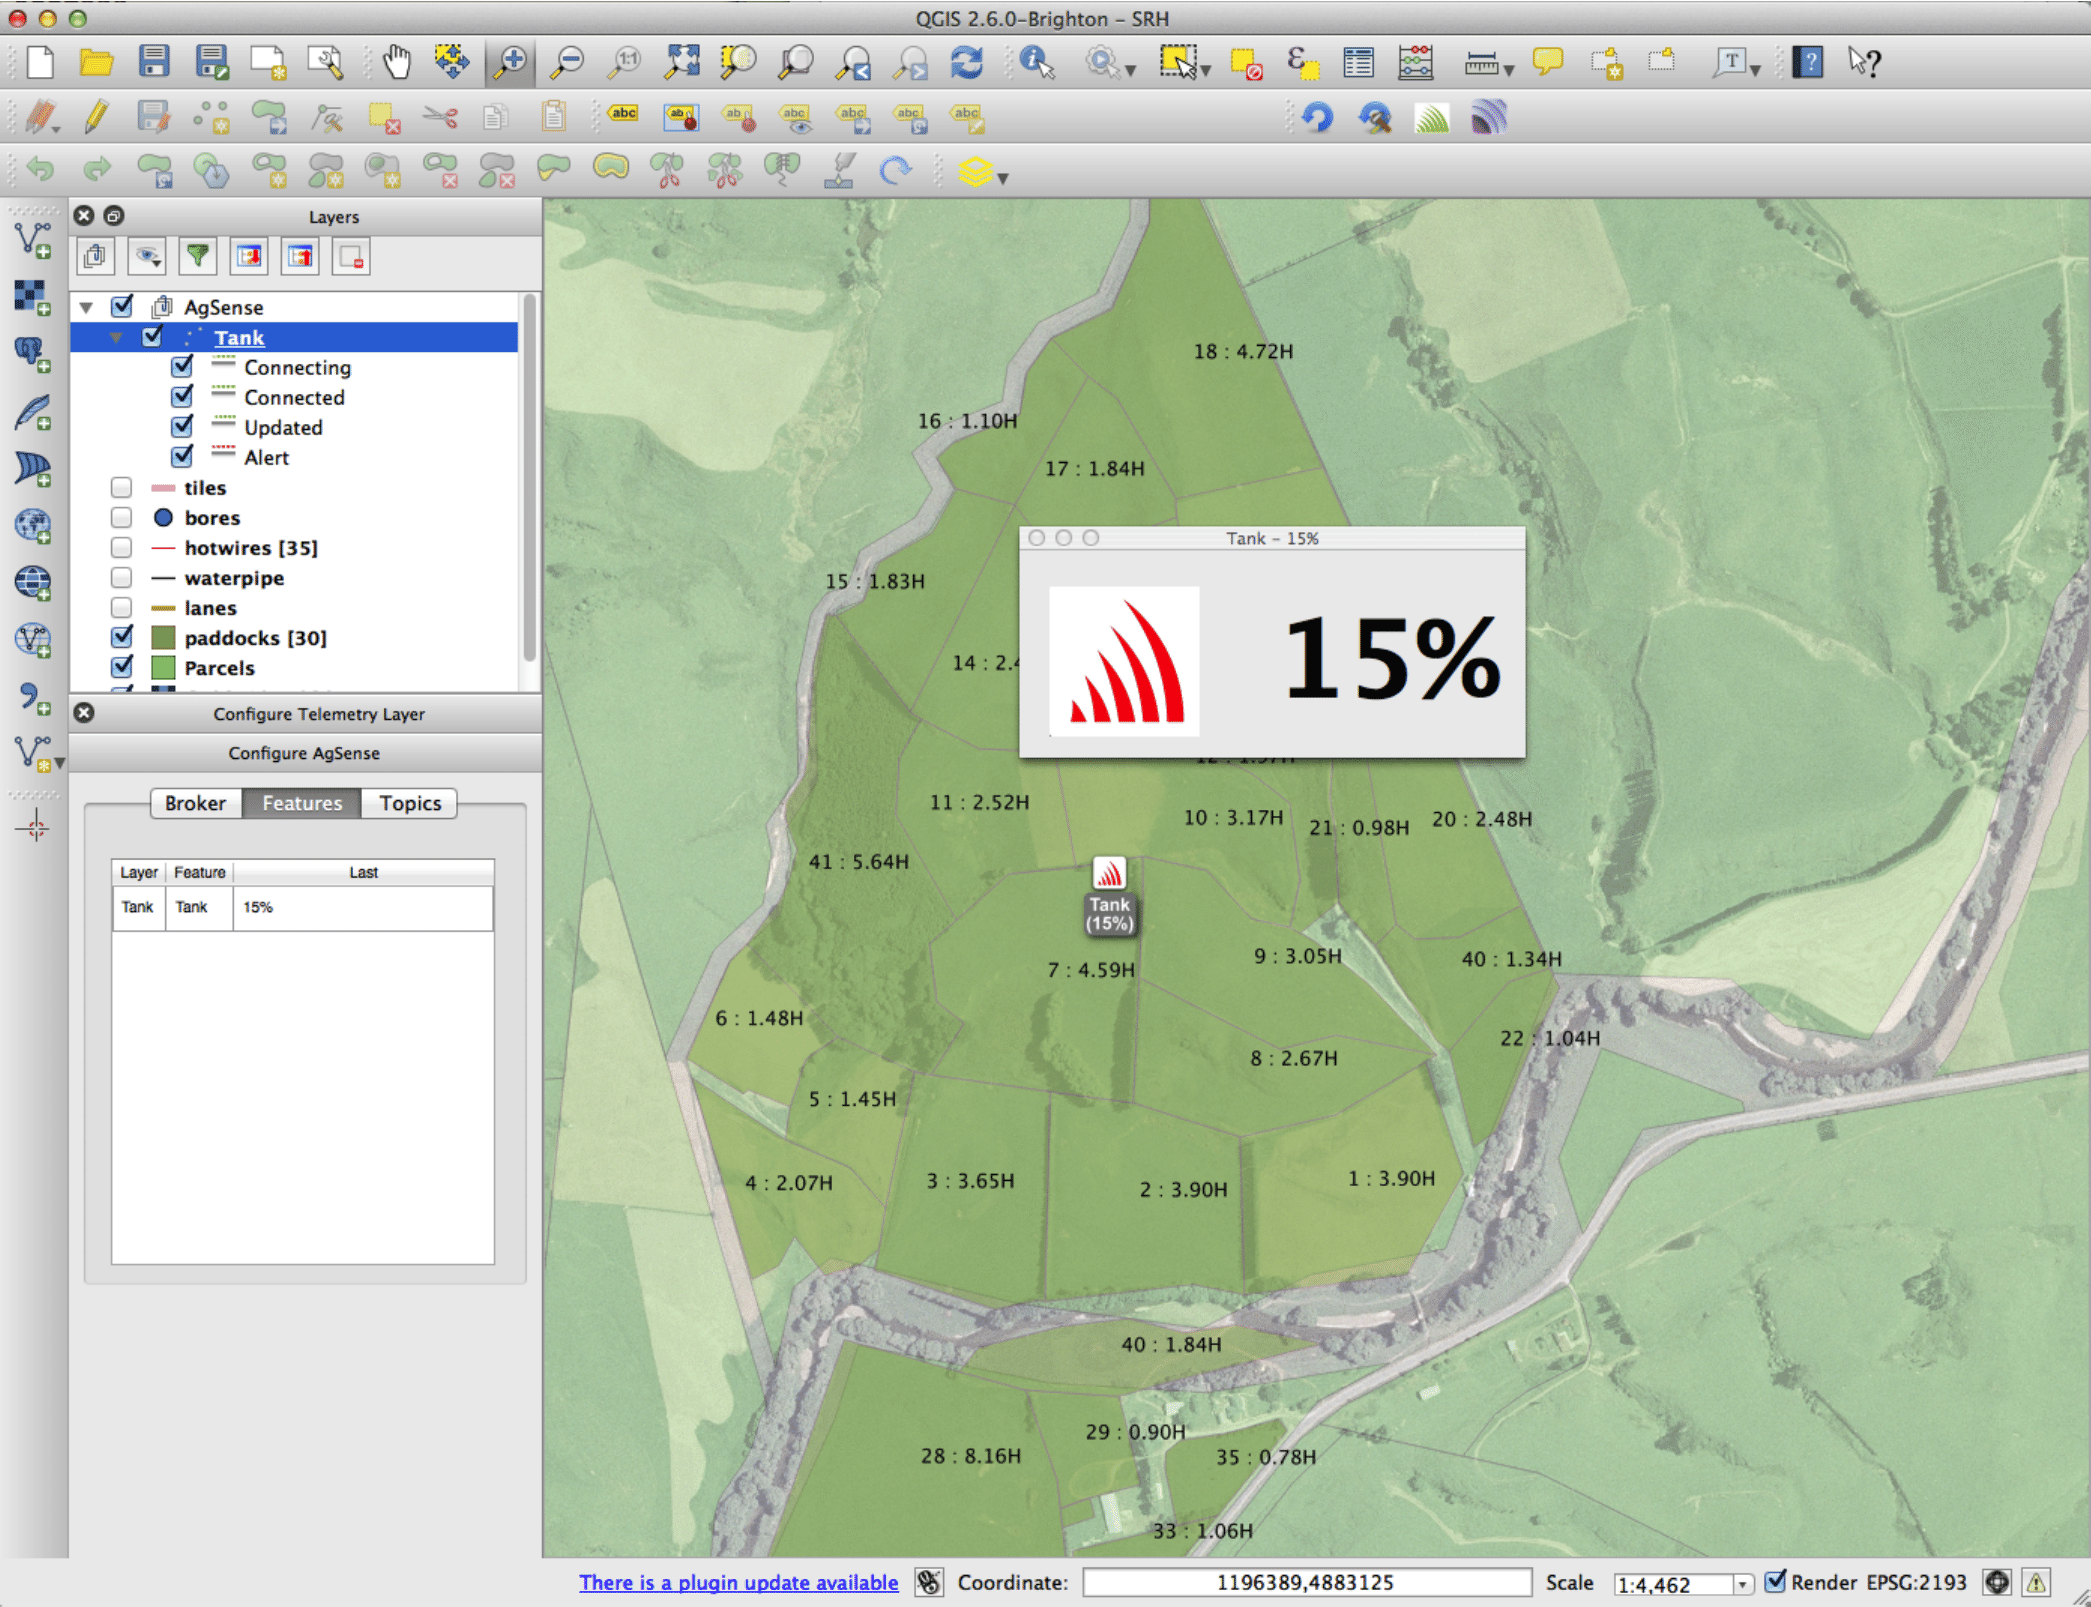This screenshot has height=1607, width=2091.
Task: Click the plugin update available link
Action: pyautogui.click(x=739, y=1582)
